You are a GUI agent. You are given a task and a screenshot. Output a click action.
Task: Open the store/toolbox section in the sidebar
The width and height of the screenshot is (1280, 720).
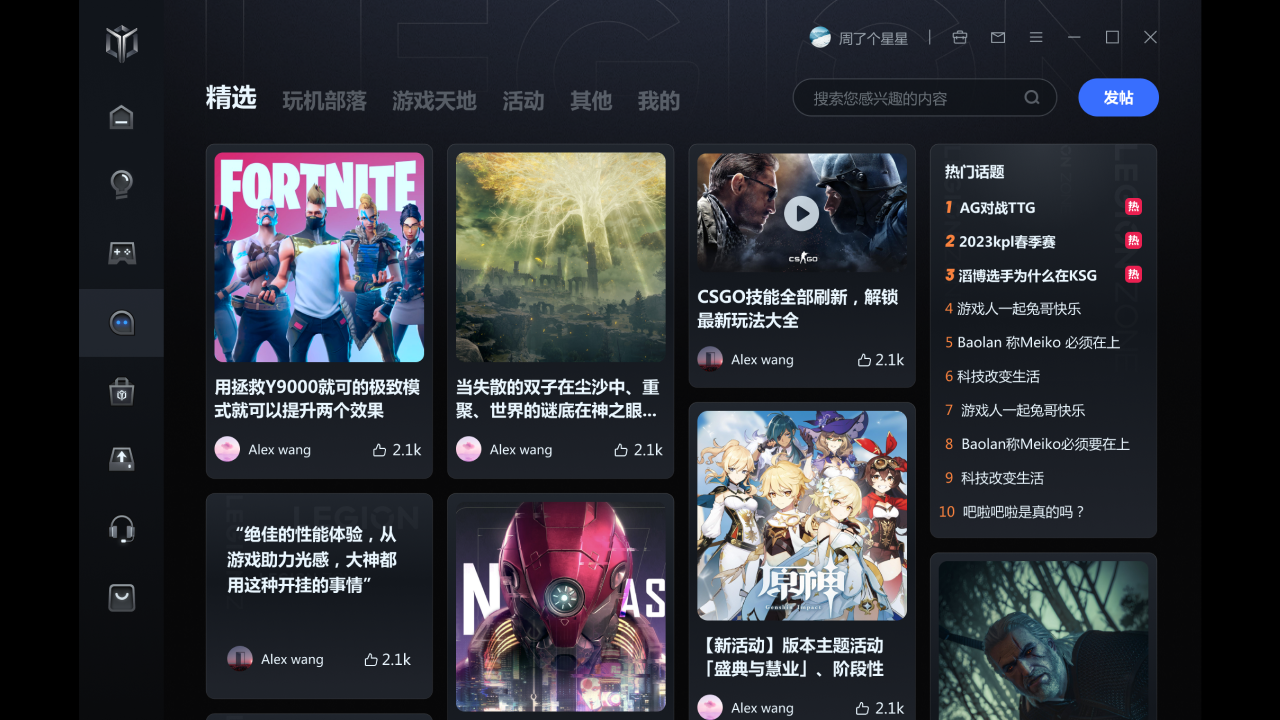[121, 391]
